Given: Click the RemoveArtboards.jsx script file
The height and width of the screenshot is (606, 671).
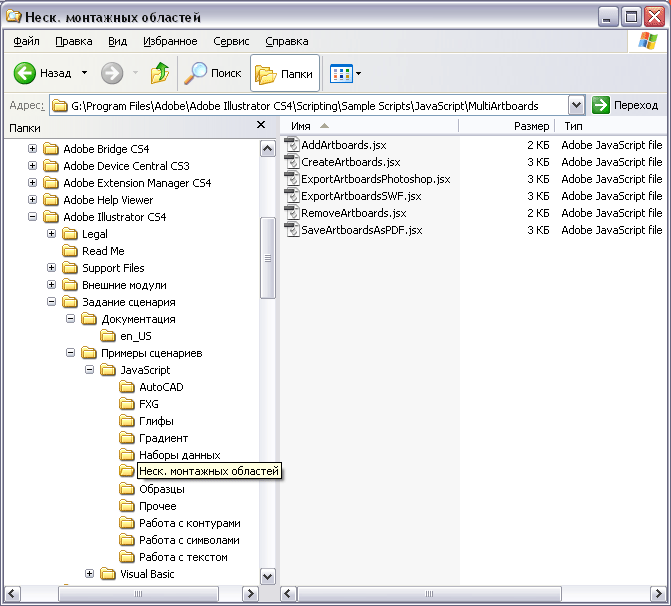Looking at the screenshot, I should click(353, 213).
